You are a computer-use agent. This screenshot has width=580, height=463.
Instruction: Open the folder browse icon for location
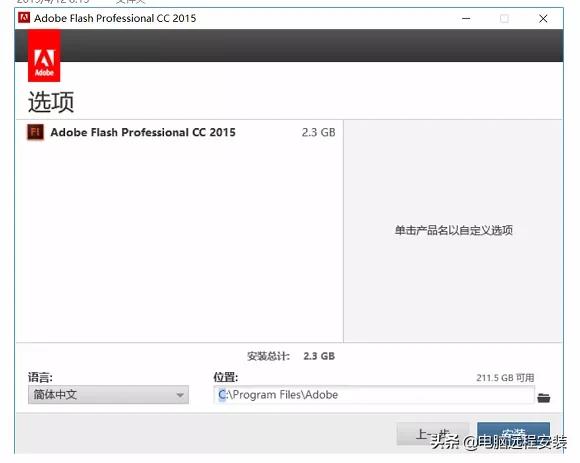click(543, 398)
